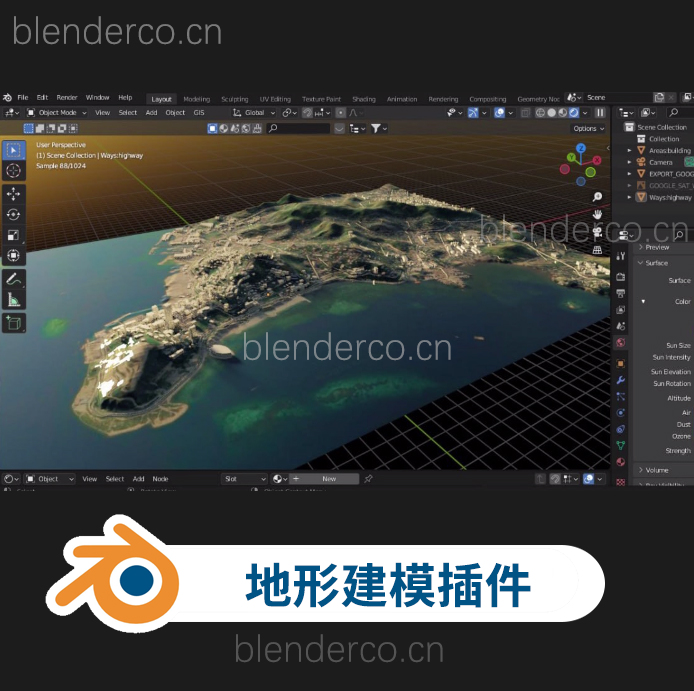Screen dimensions: 694x691
Task: Open the File menu
Action: point(23,97)
